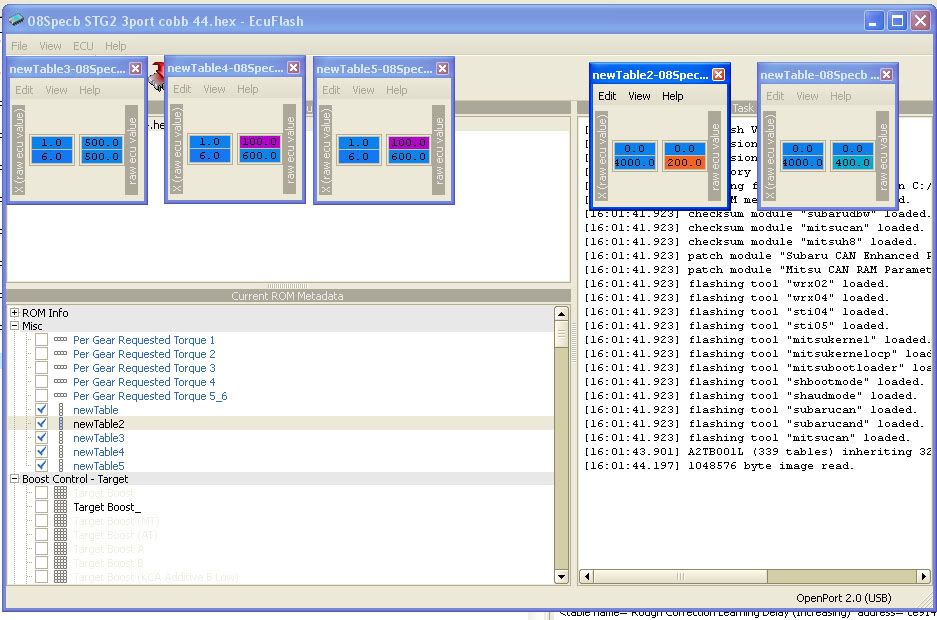This screenshot has width=937, height=620.
Task: Click the Current ROM Metadata panel header
Action: 287,296
